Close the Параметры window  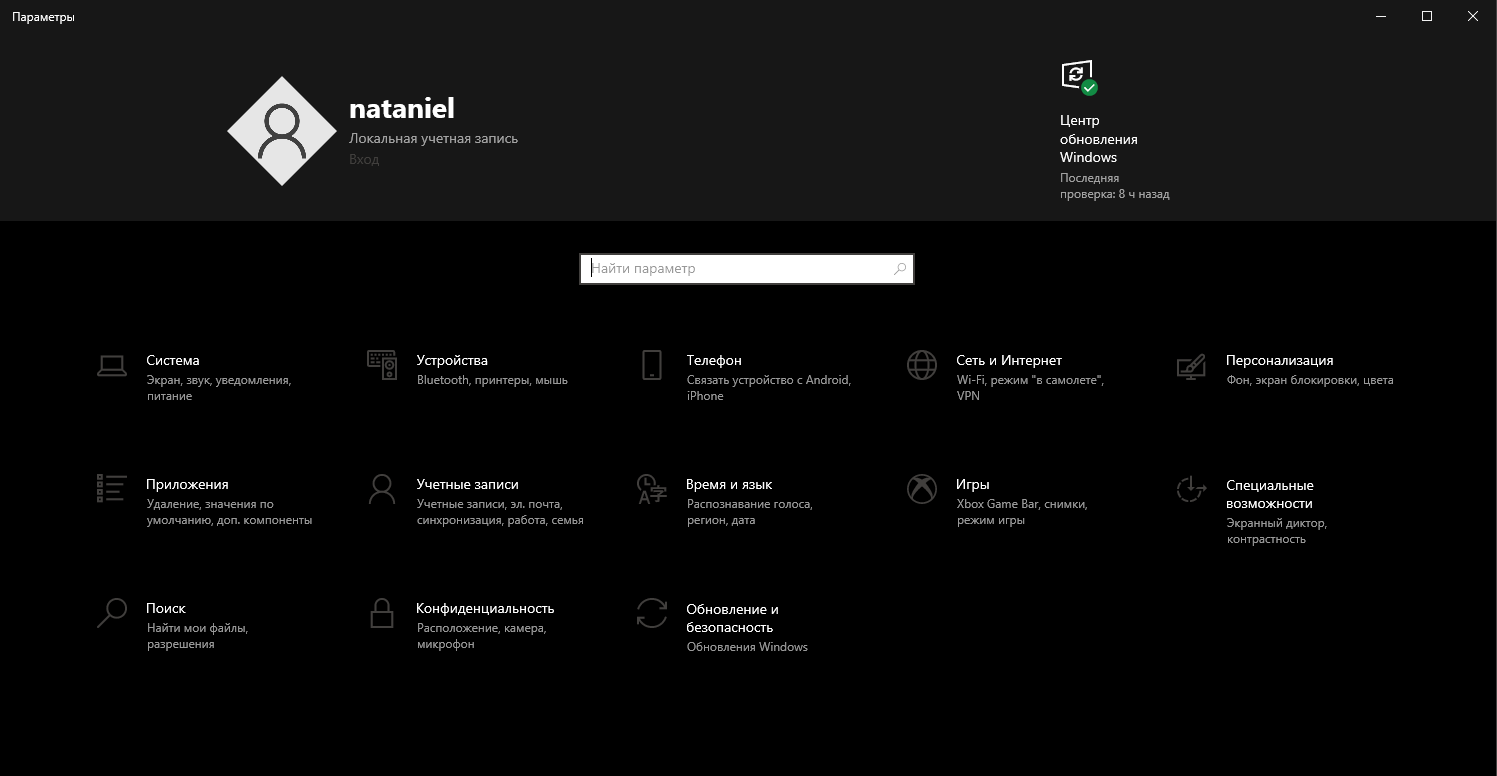click(1473, 16)
